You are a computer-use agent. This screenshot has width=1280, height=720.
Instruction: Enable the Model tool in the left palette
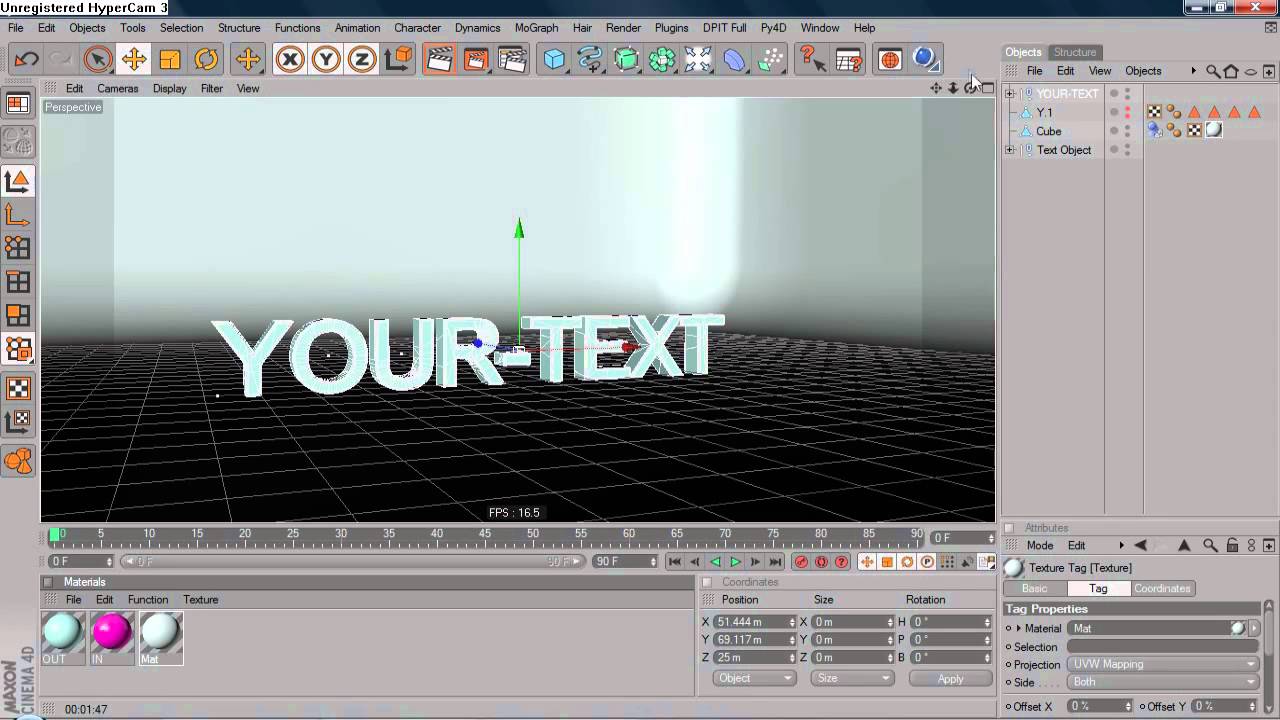(18, 181)
